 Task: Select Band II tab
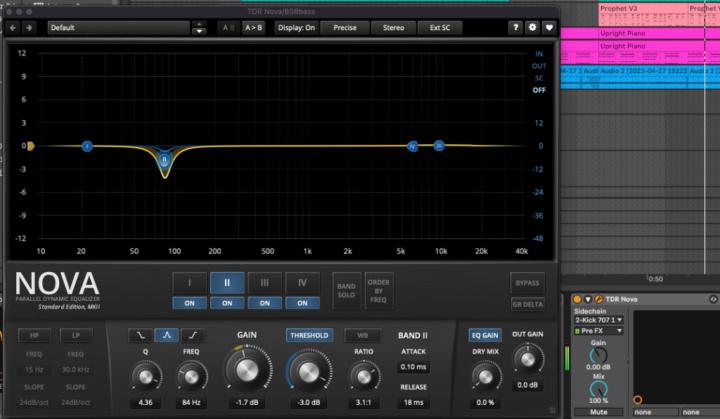(227, 282)
